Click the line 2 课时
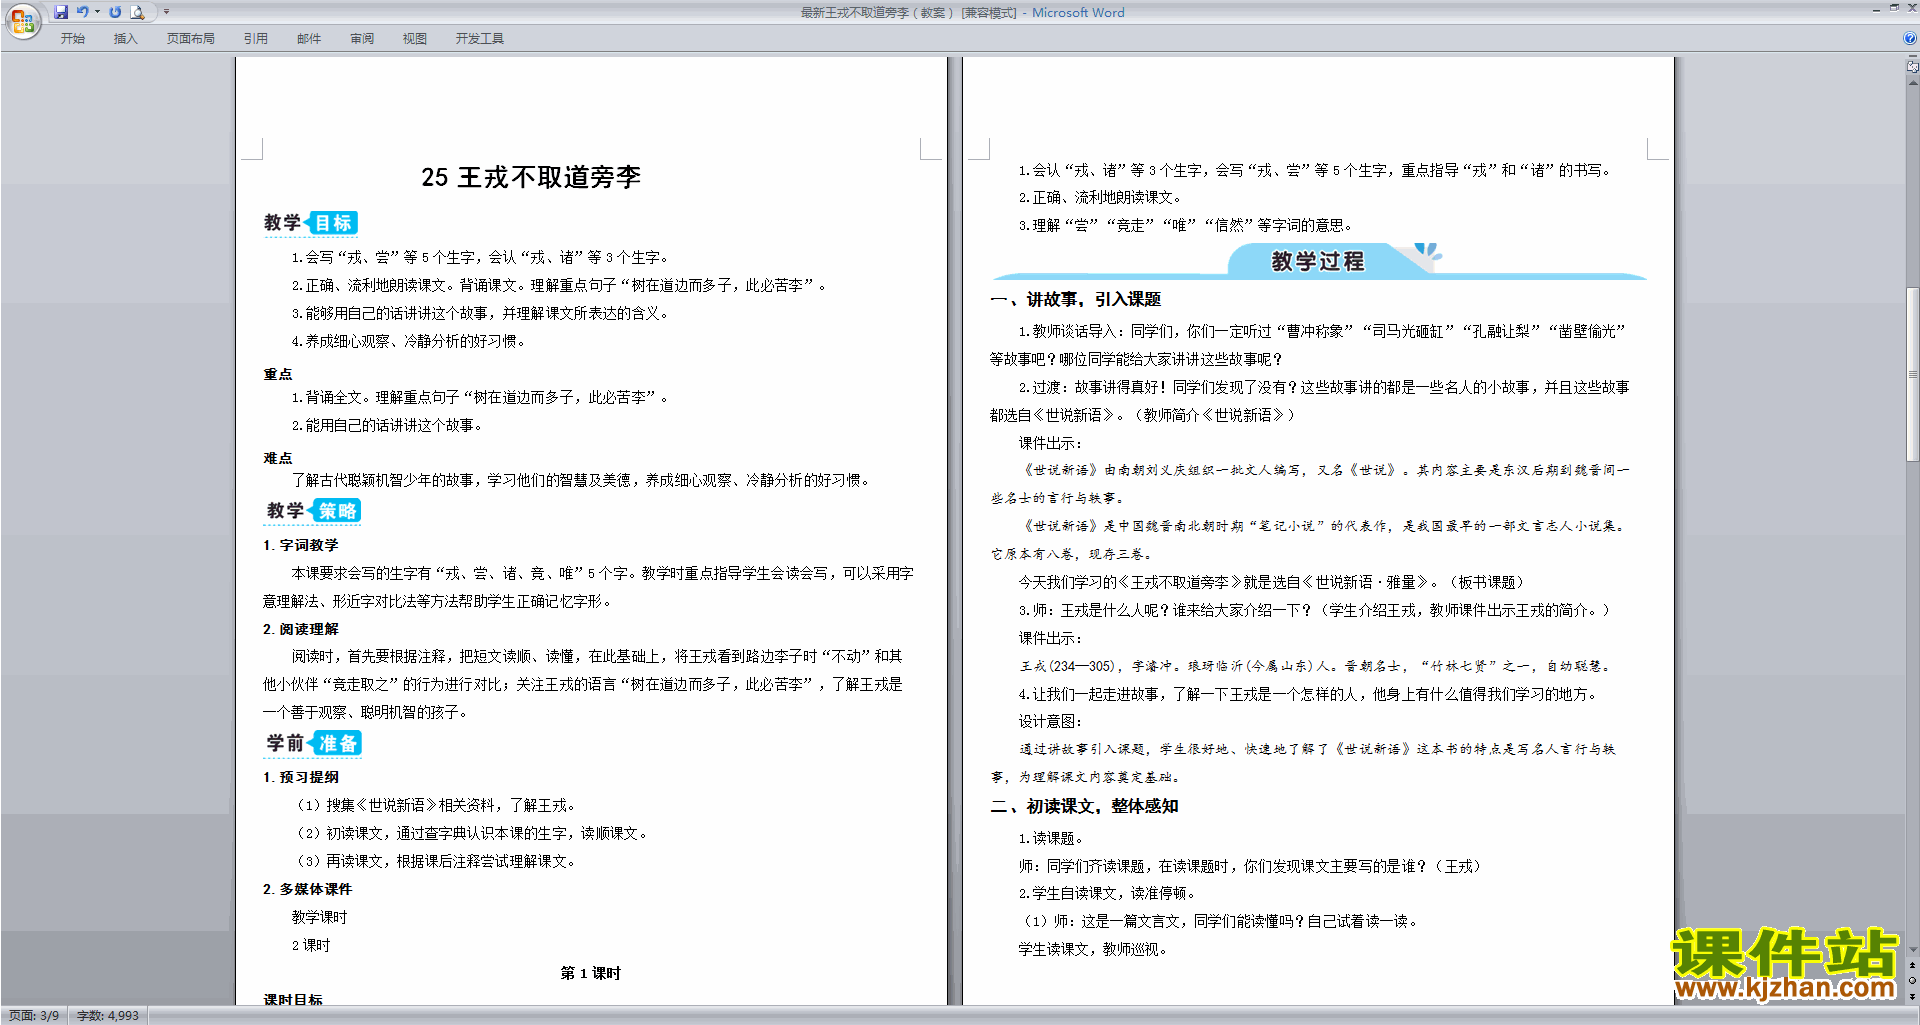This screenshot has height=1025, width=1920. tap(311, 945)
